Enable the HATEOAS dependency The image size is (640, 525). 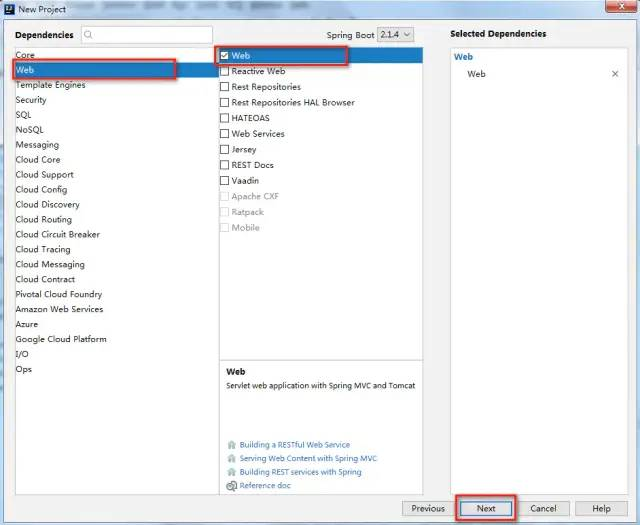pos(224,118)
